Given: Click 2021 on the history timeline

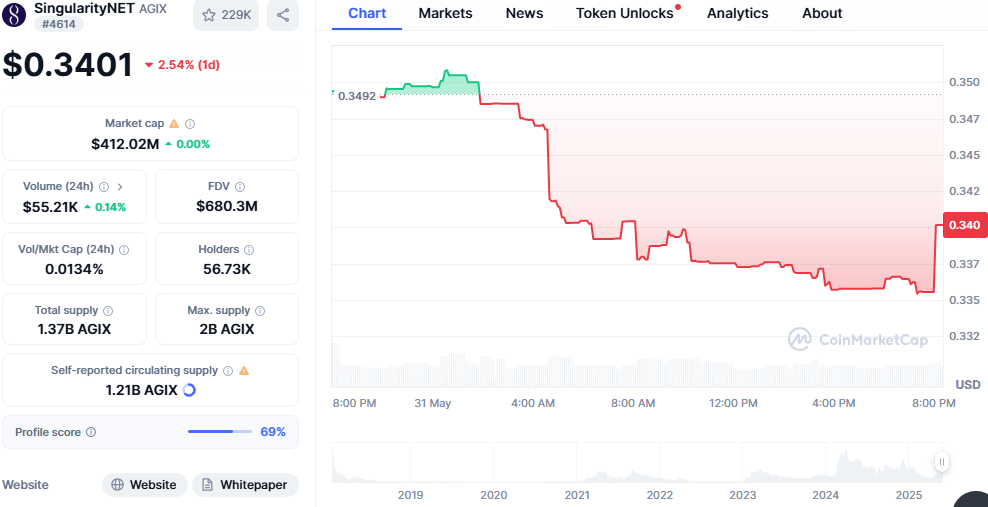Looking at the screenshot, I should point(577,495).
